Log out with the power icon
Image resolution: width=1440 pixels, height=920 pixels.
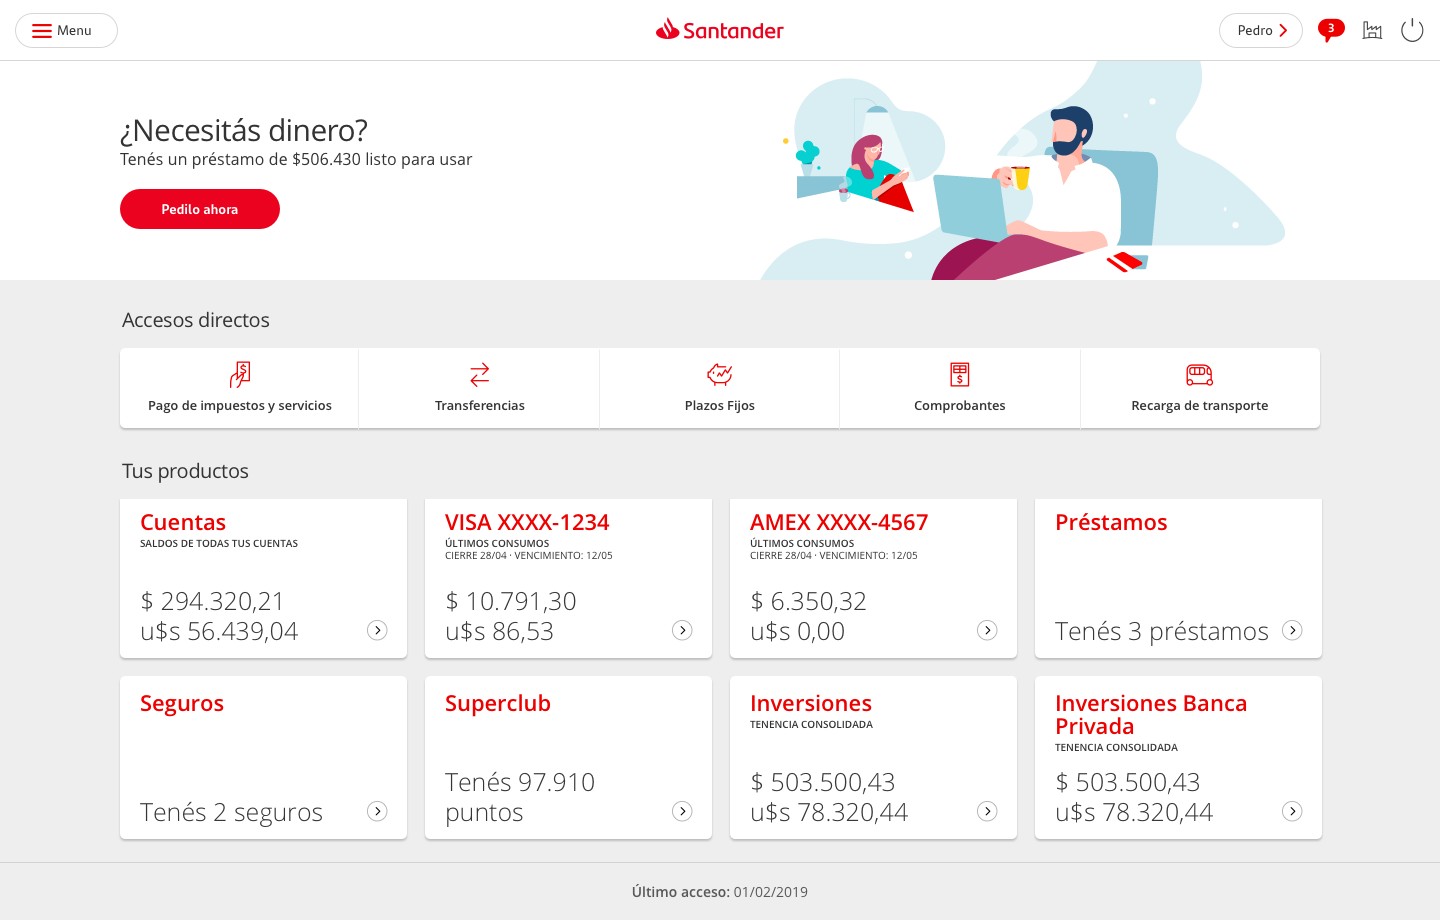coord(1412,31)
